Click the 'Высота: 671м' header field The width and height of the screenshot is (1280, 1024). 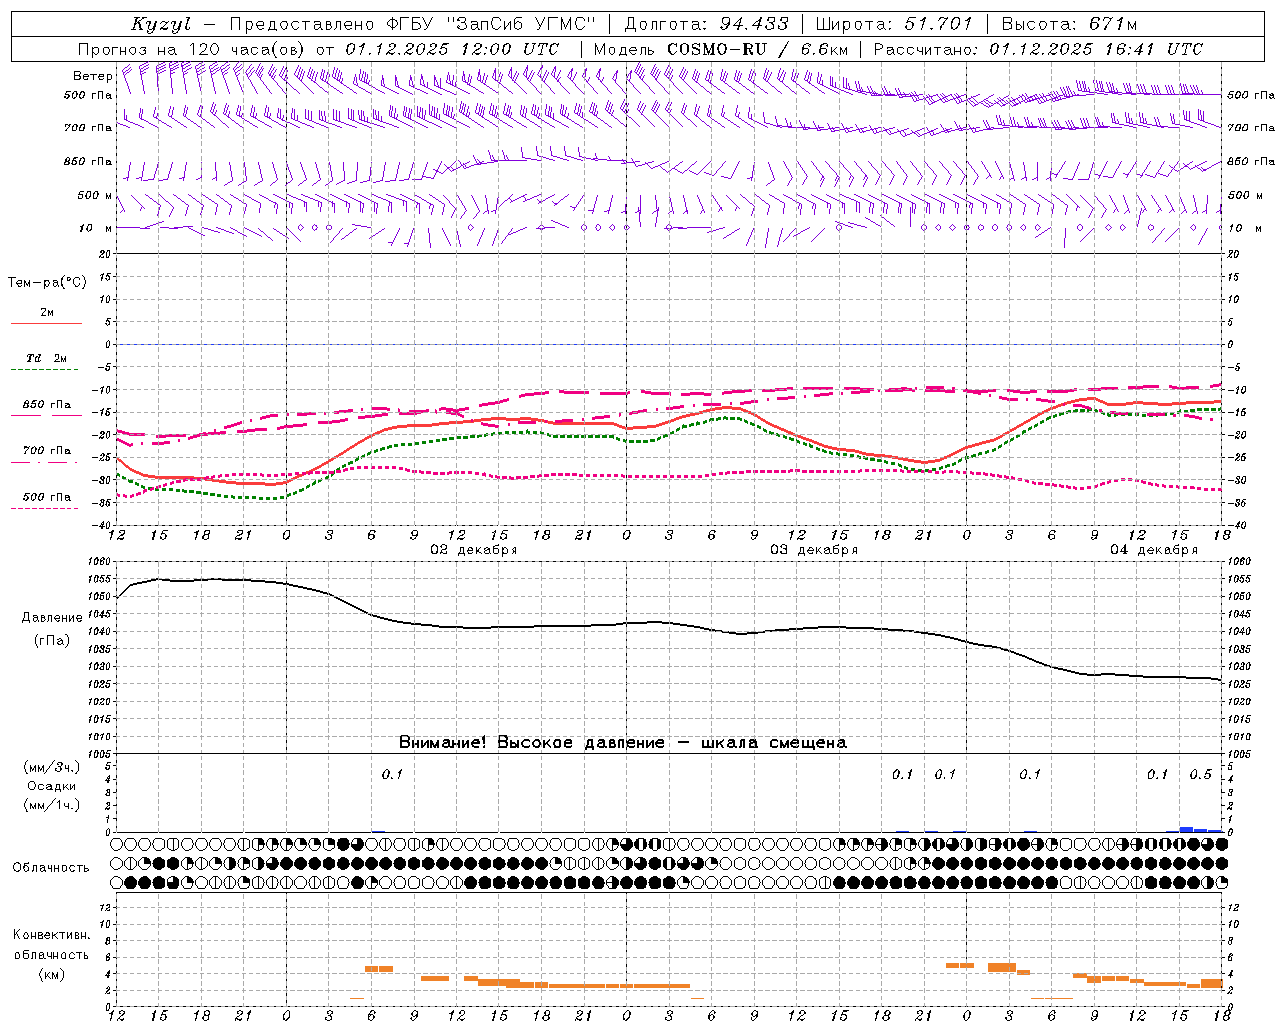[x=1069, y=24]
